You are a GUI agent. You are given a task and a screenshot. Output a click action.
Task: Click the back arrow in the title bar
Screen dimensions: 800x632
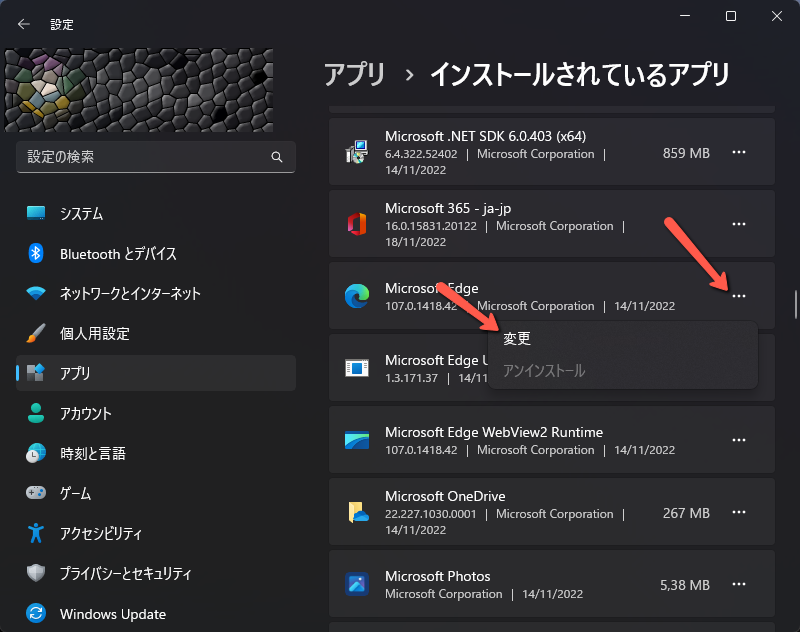click(23, 24)
